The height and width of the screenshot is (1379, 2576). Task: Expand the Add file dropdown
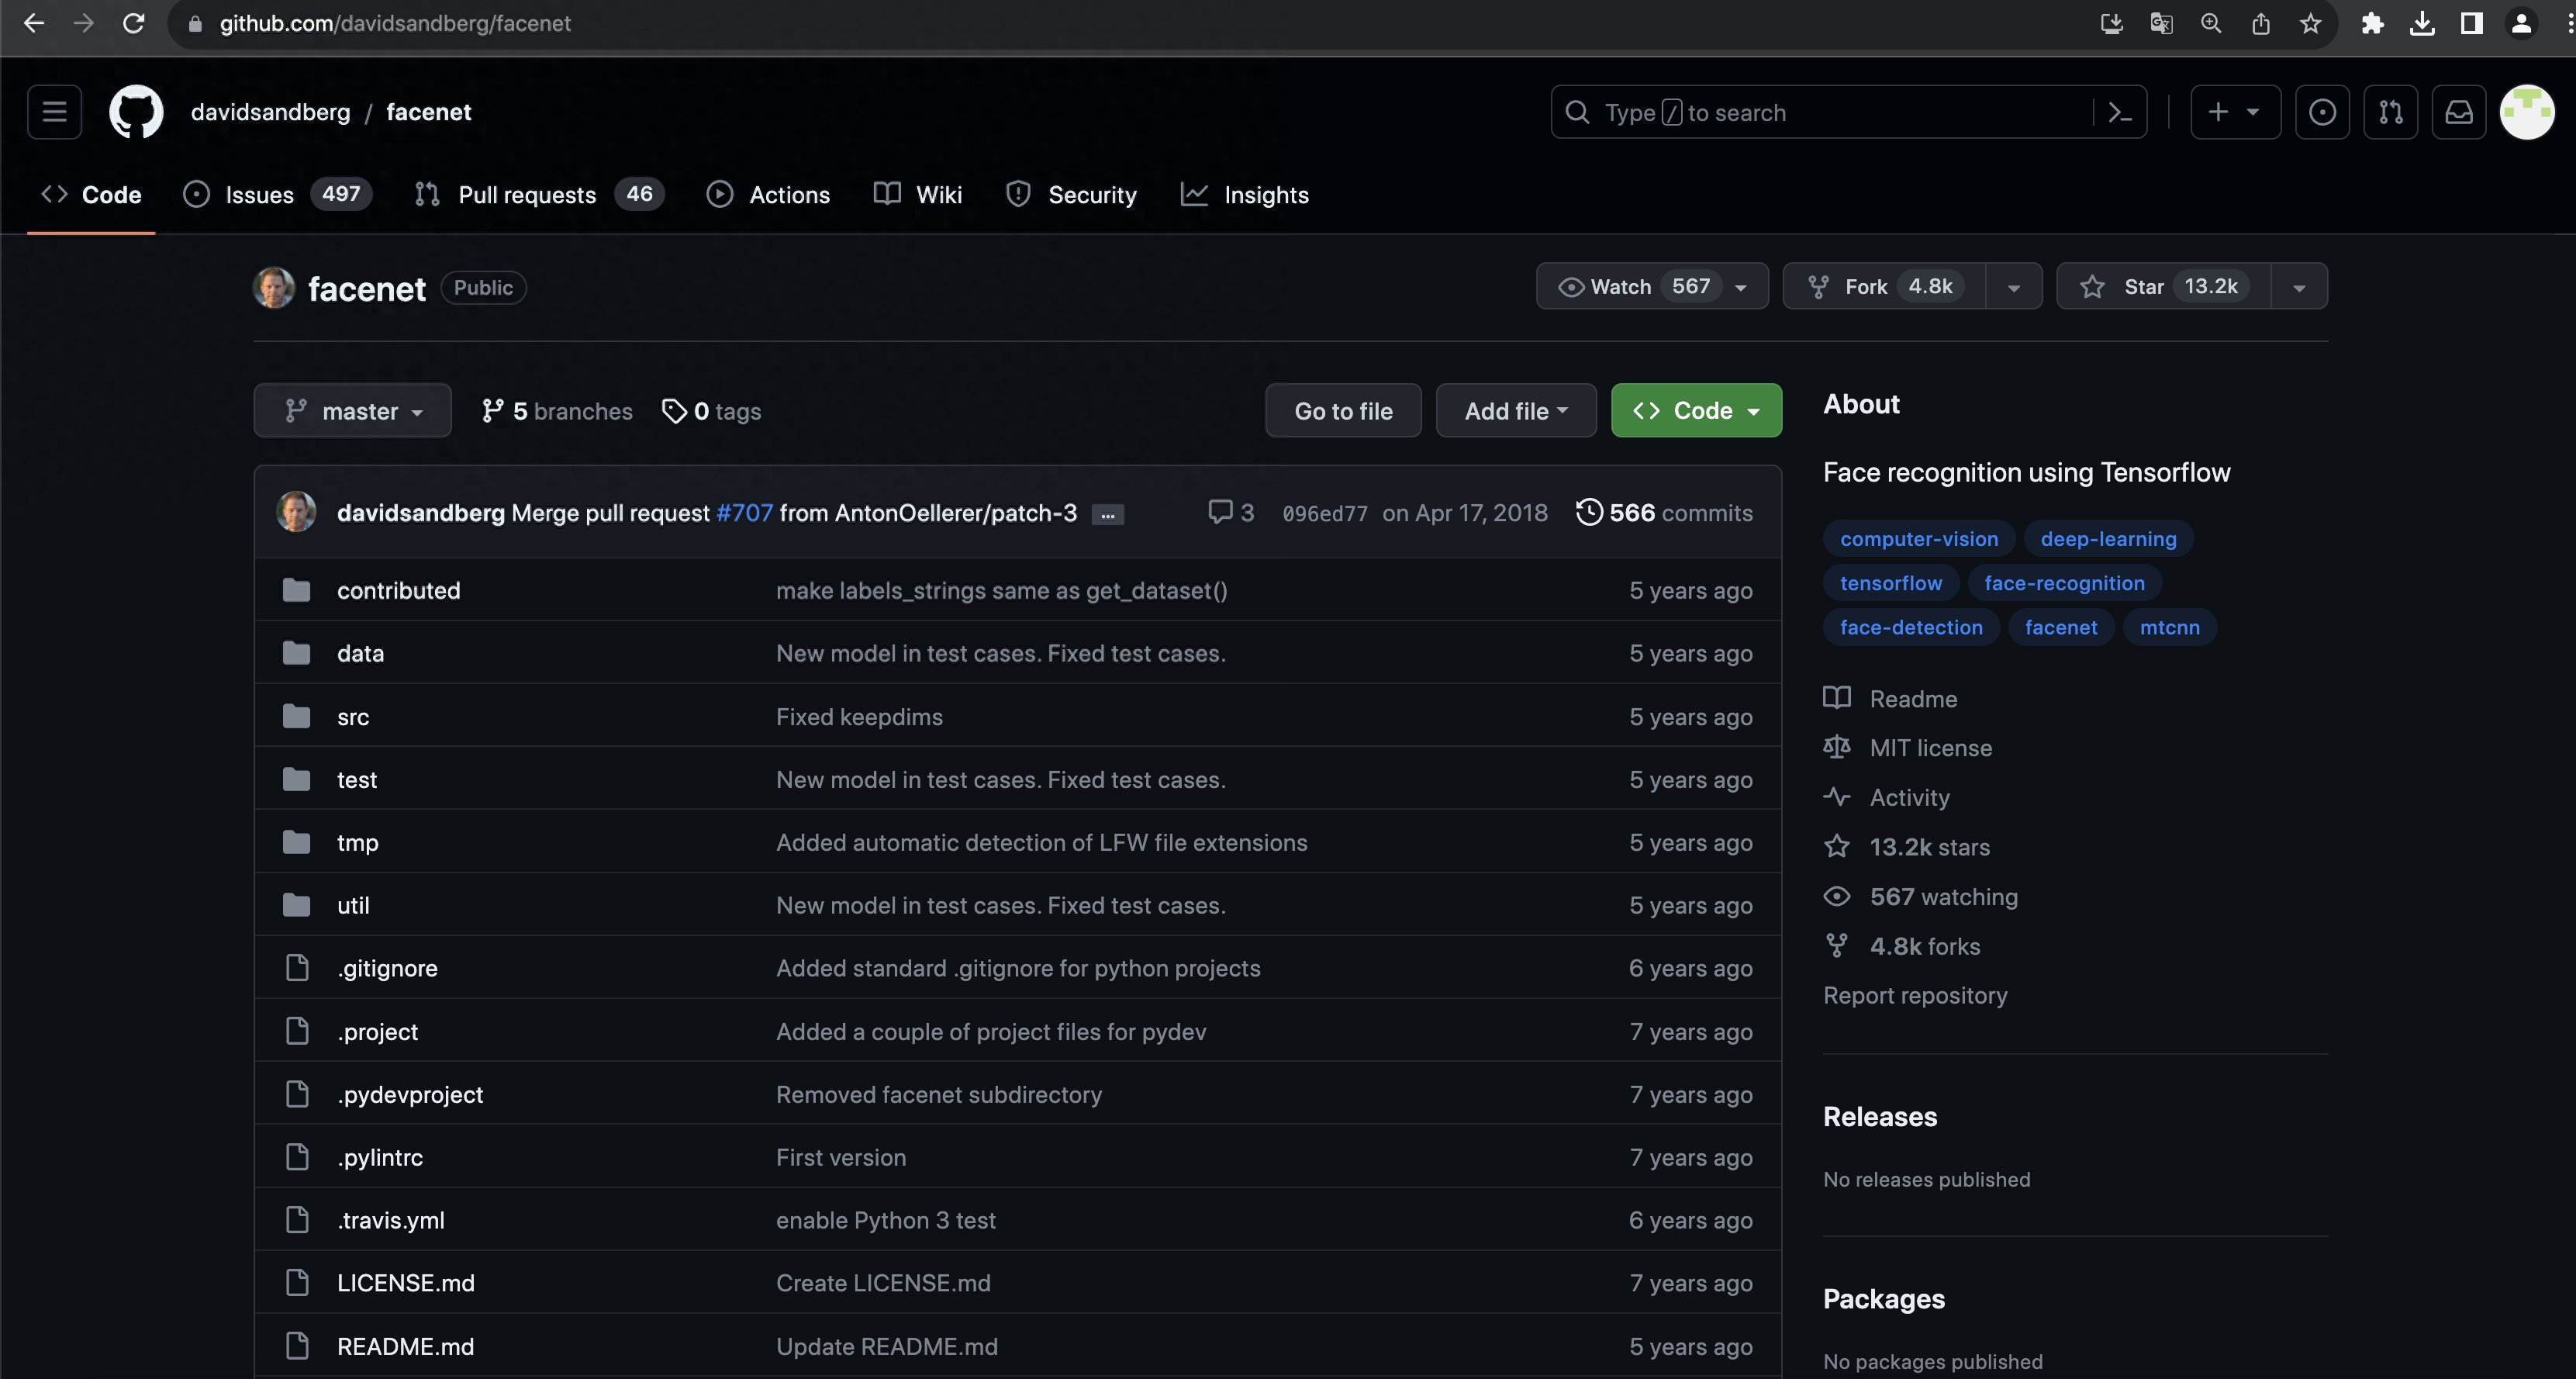click(1516, 410)
